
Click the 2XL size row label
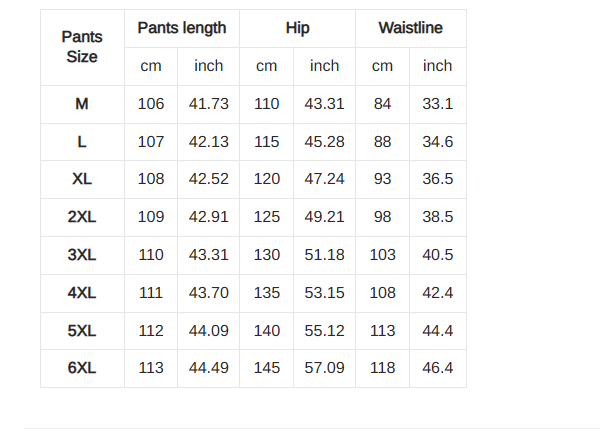pos(82,217)
